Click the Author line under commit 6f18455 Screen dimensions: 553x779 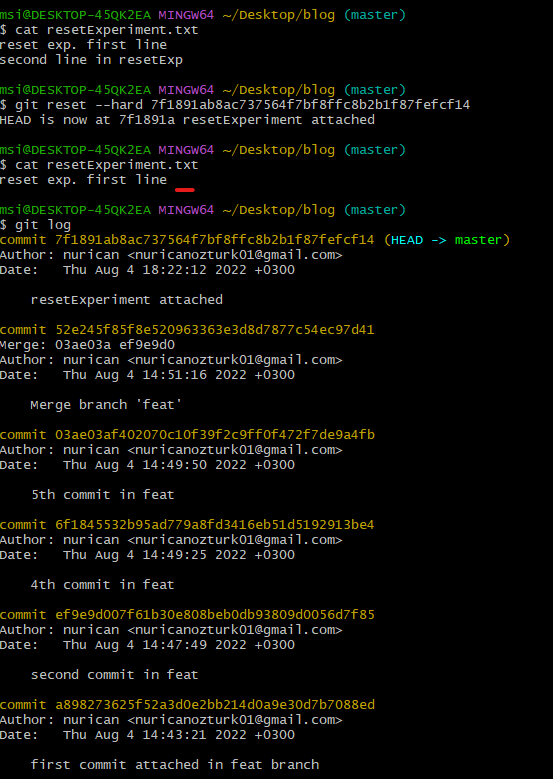(171, 540)
